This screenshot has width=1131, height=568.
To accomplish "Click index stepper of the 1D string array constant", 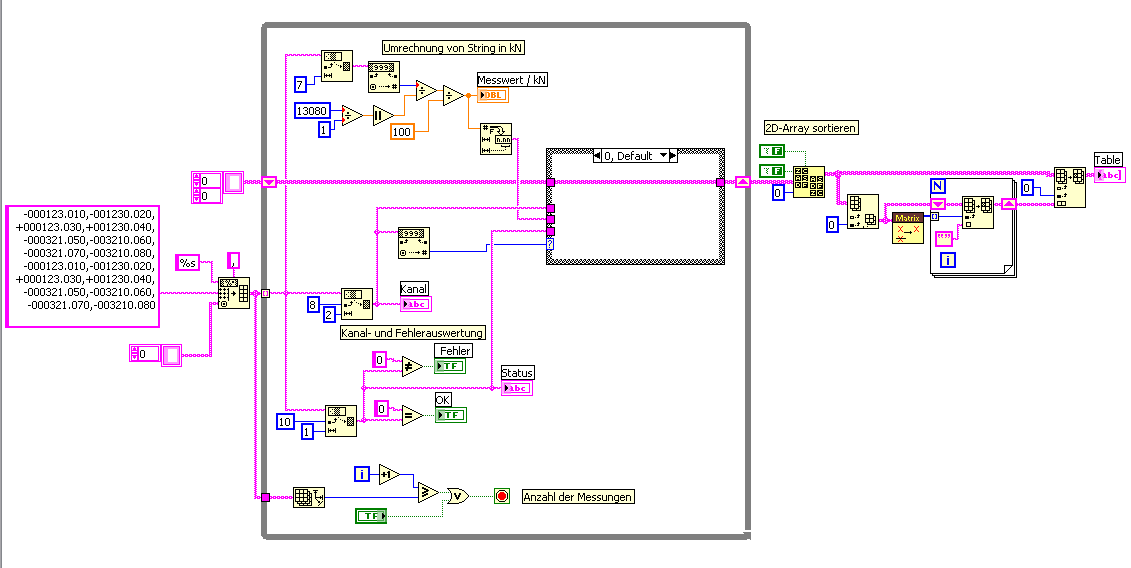I will click(137, 354).
